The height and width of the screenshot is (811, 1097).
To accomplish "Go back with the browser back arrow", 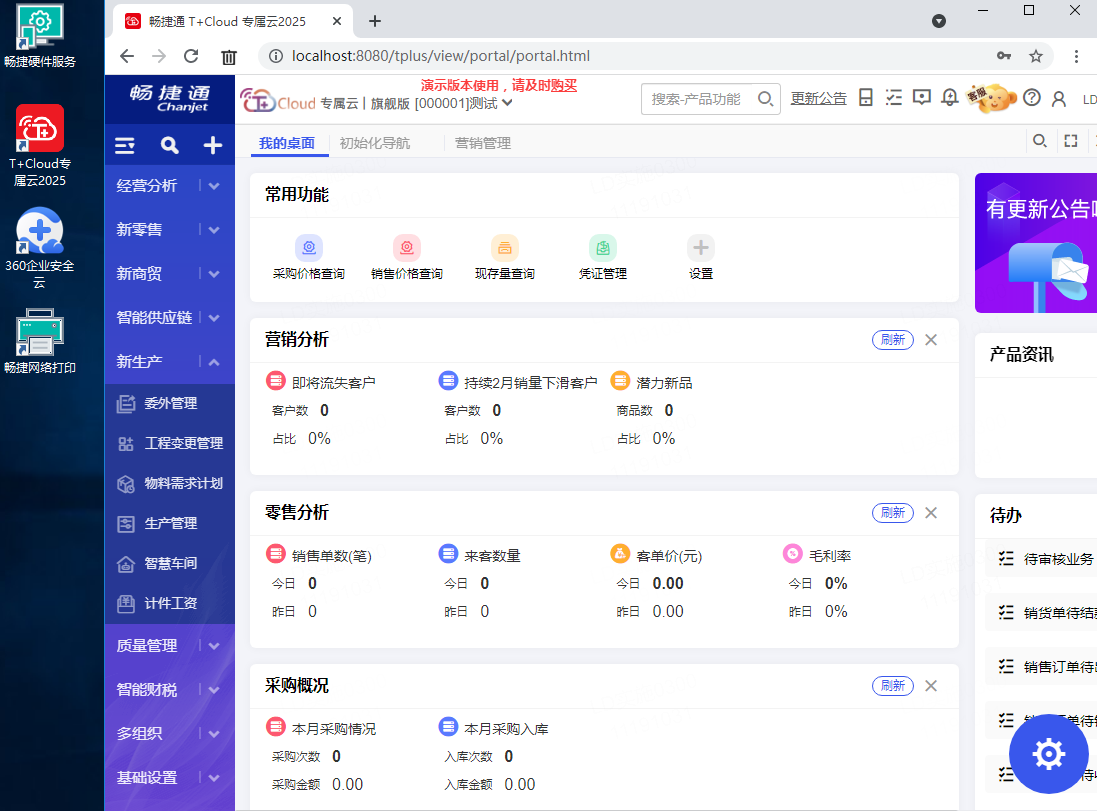I will click(x=127, y=56).
